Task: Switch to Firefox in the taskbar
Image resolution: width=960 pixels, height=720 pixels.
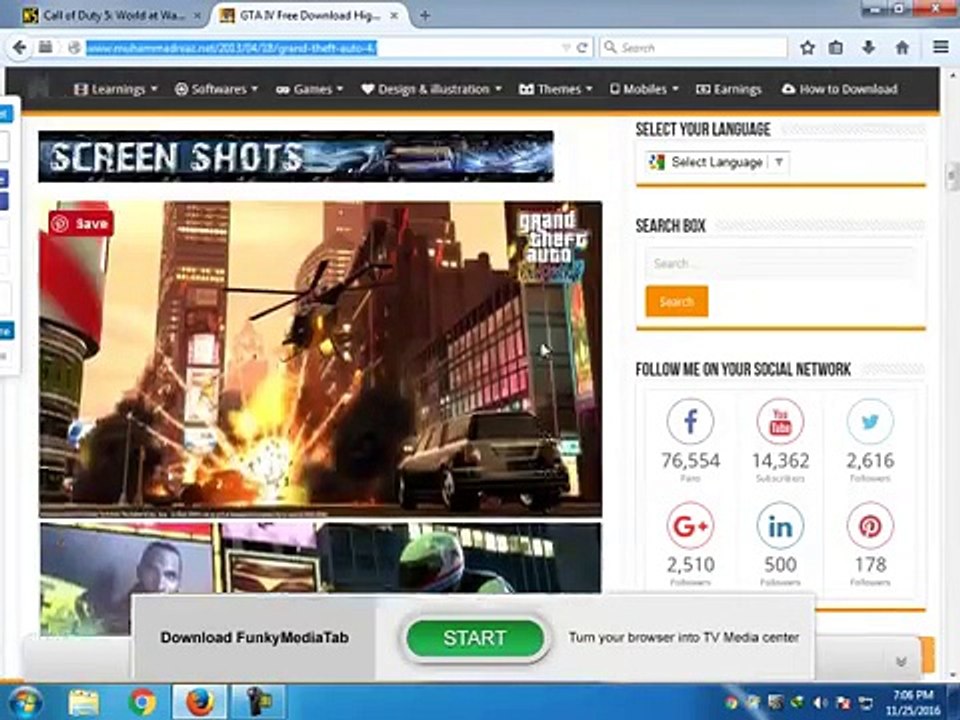Action: coord(200,702)
